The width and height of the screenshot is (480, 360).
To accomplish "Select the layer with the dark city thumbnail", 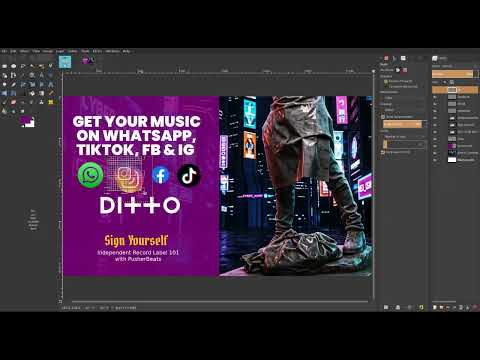I will point(455,153).
